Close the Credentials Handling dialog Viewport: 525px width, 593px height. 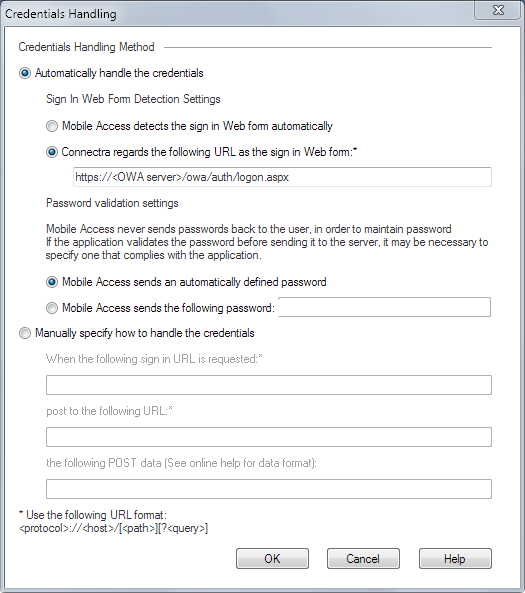point(497,10)
